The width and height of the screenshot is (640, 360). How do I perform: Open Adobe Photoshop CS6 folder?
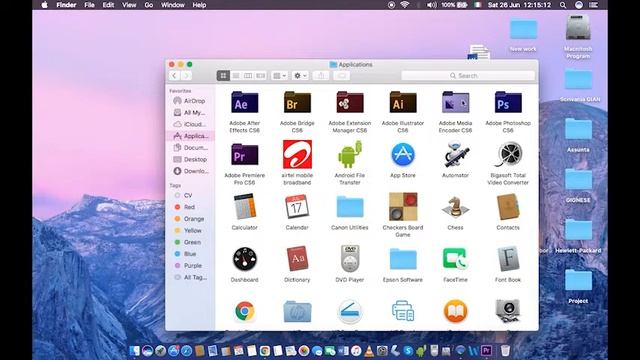tap(508, 102)
